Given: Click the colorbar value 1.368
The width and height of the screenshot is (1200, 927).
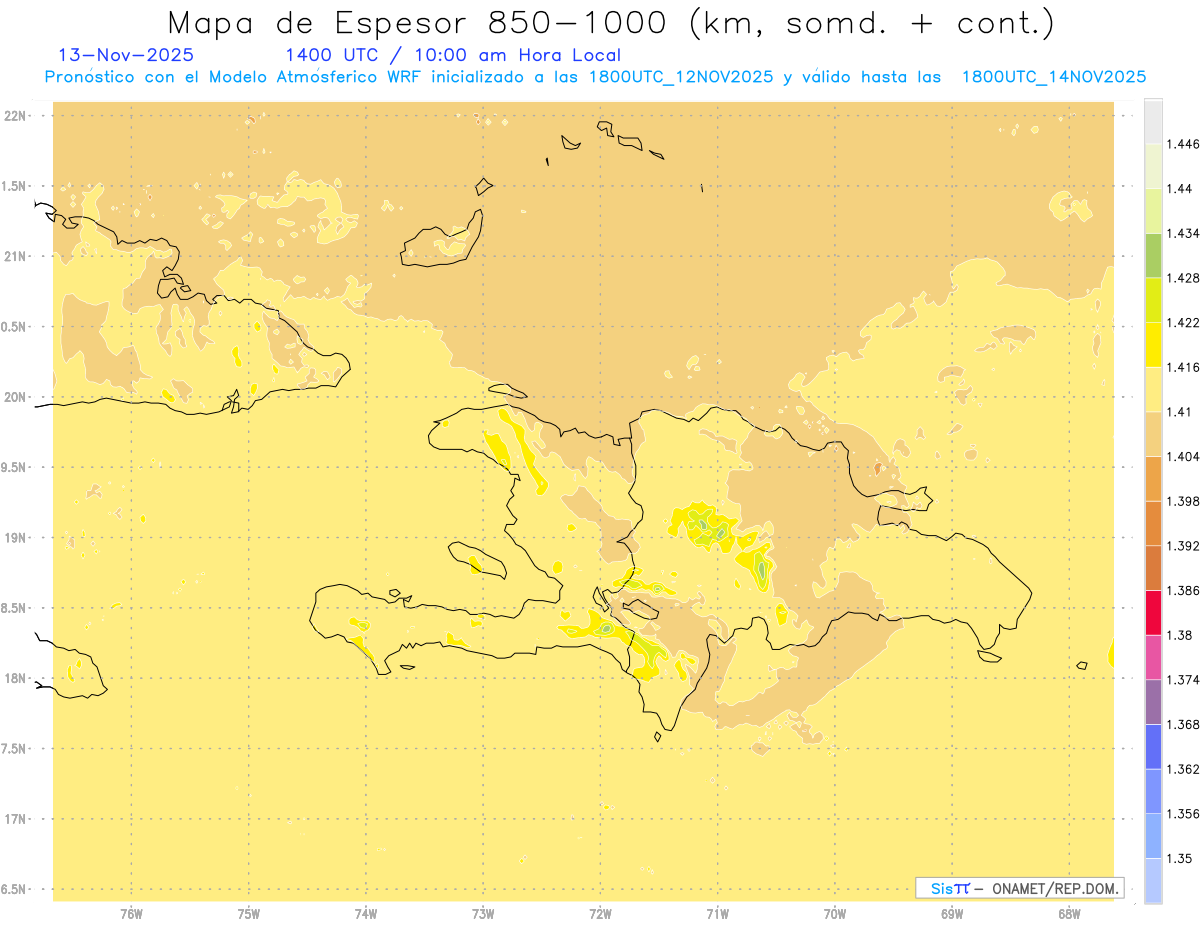Looking at the screenshot, I should click(x=1183, y=724).
